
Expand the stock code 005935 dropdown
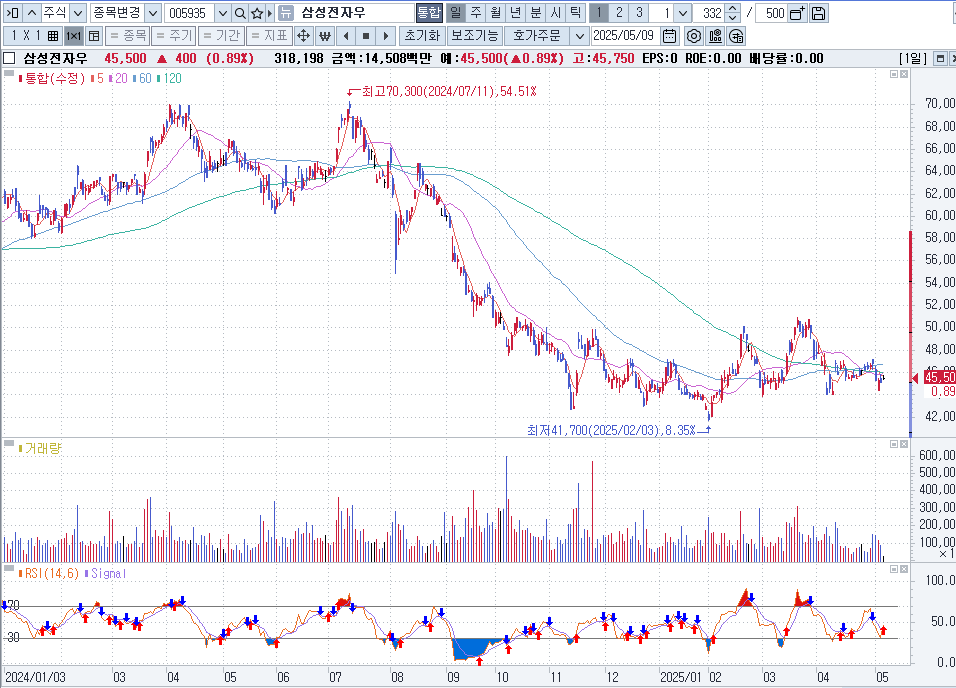pyautogui.click(x=222, y=13)
